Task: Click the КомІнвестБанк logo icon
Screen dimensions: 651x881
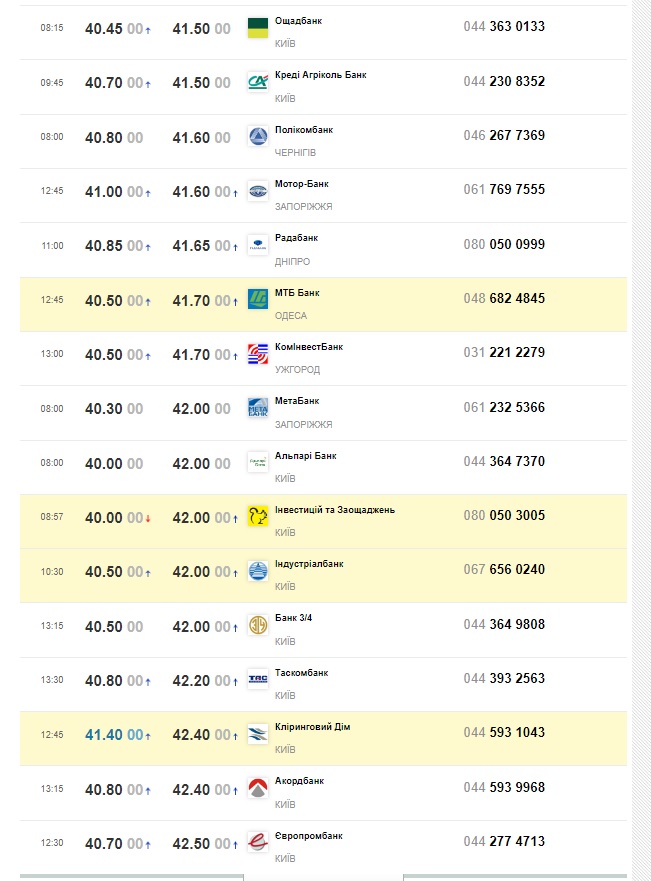Action: pos(258,354)
